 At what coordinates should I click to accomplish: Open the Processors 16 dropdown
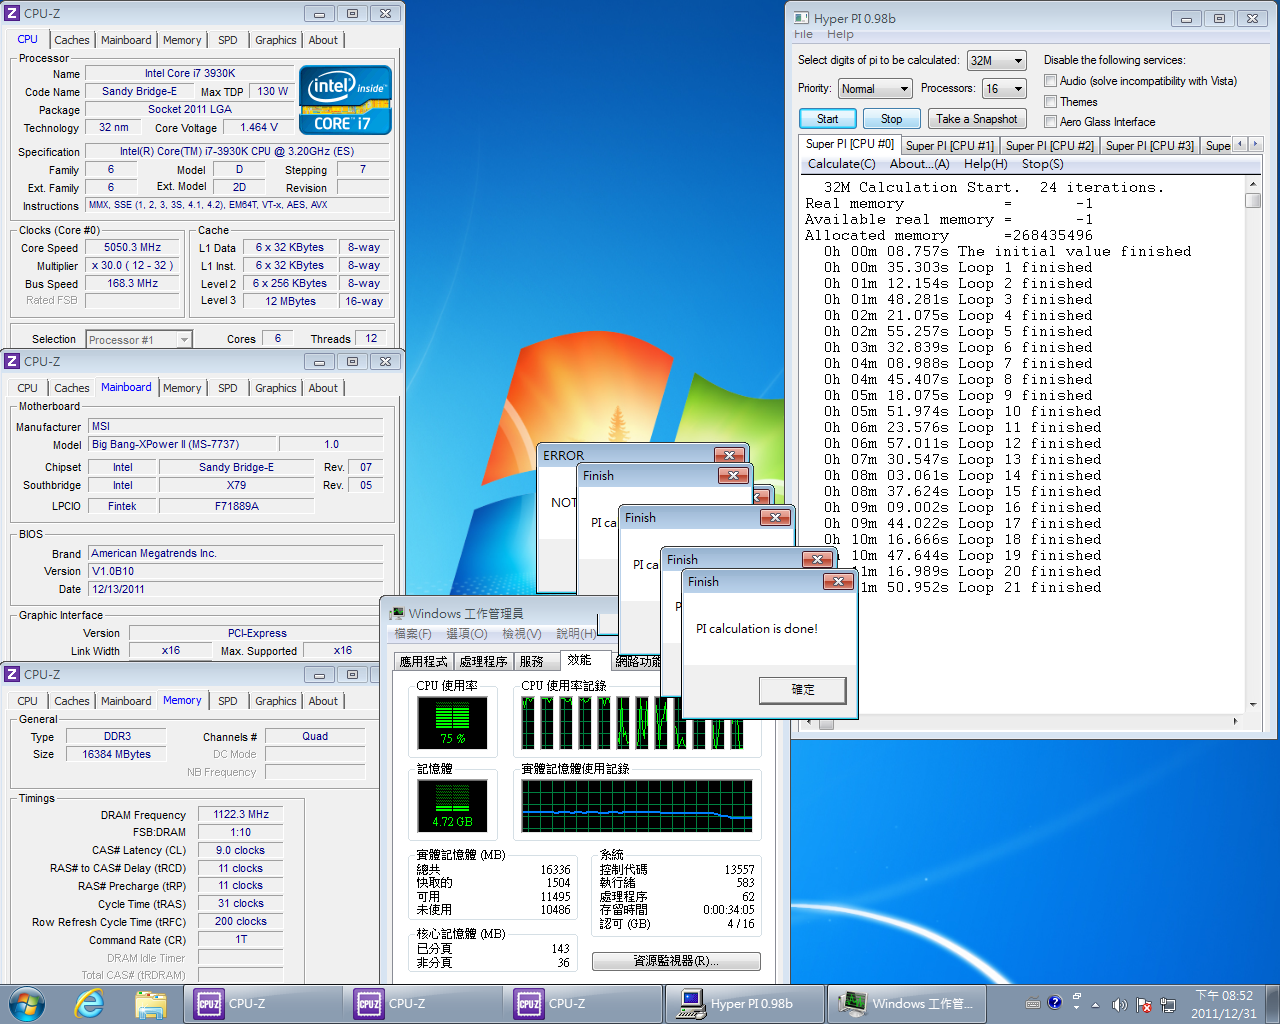[x=1005, y=89]
